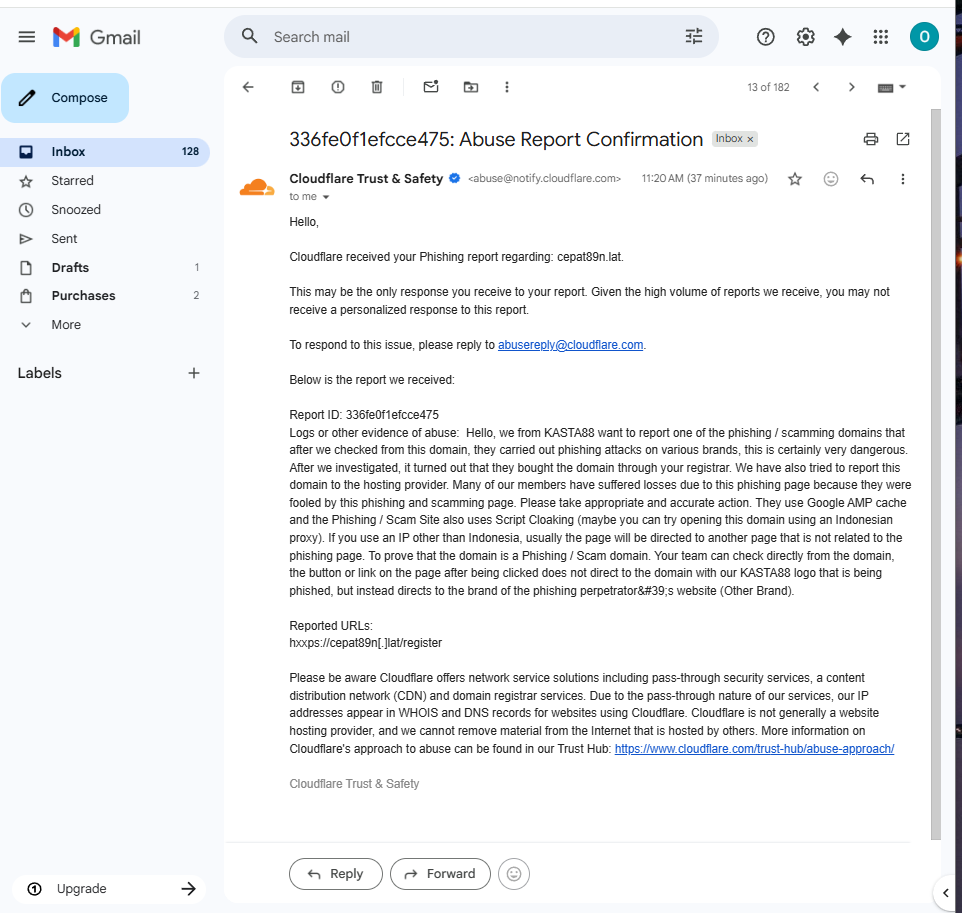Click the 'Report ID: 336fe0f1efcce475' line
Image resolution: width=962 pixels, height=913 pixels.
(x=364, y=415)
